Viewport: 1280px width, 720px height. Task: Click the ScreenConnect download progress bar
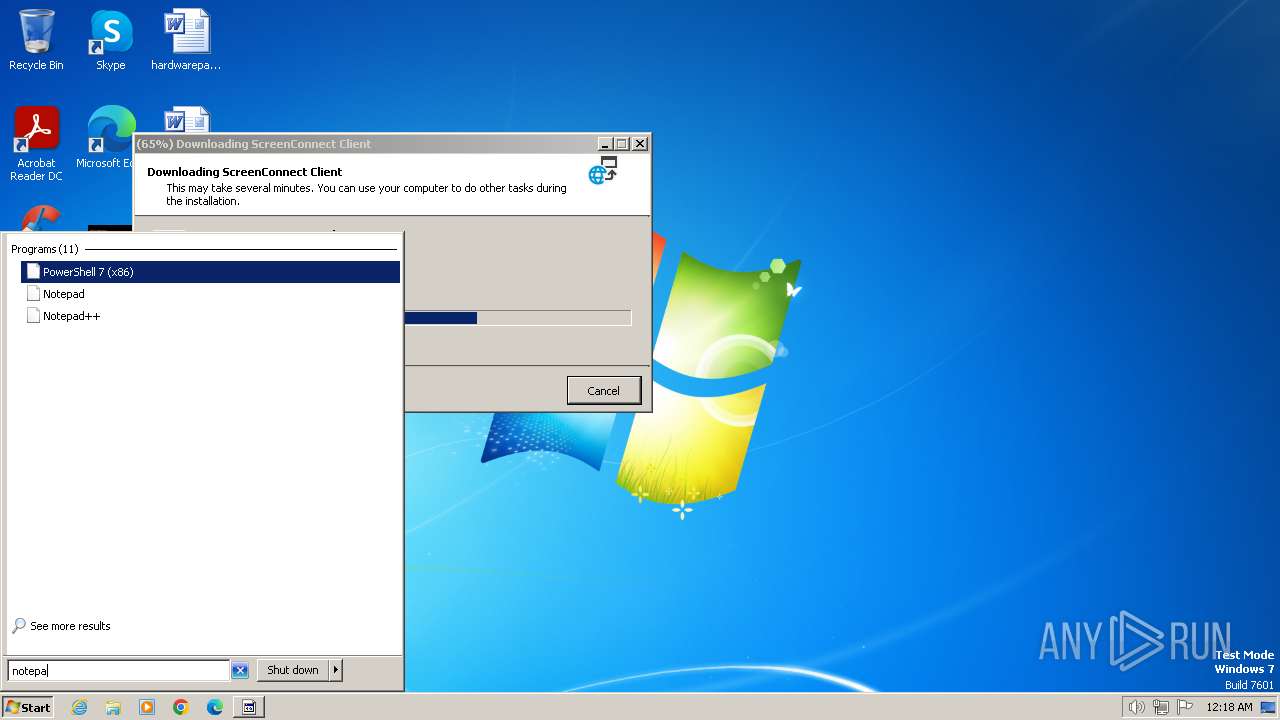517,318
